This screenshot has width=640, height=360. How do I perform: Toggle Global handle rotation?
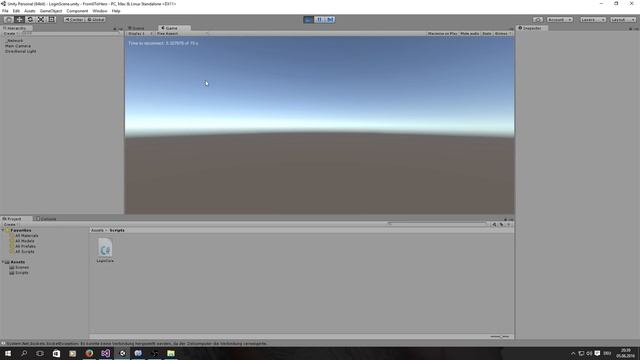click(96, 20)
